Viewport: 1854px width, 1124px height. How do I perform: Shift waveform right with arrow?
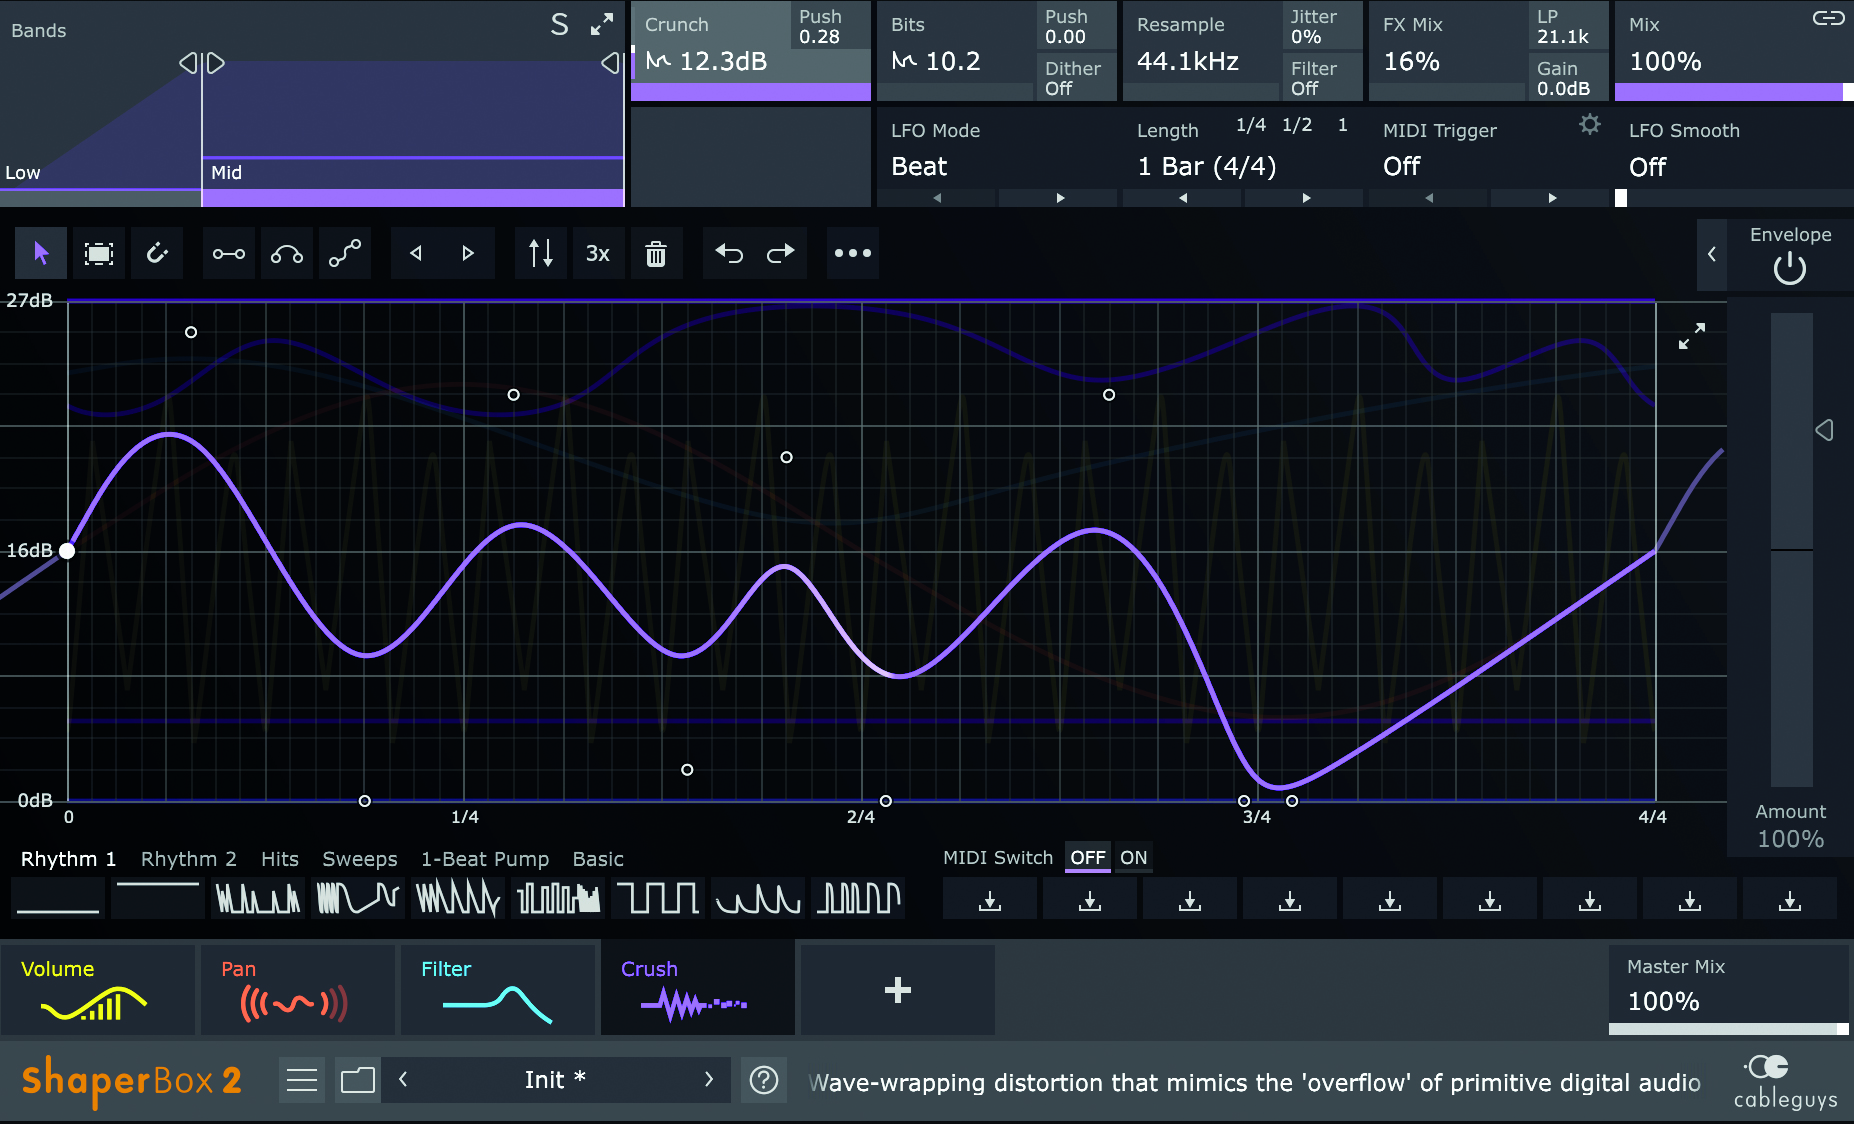pyautogui.click(x=468, y=253)
